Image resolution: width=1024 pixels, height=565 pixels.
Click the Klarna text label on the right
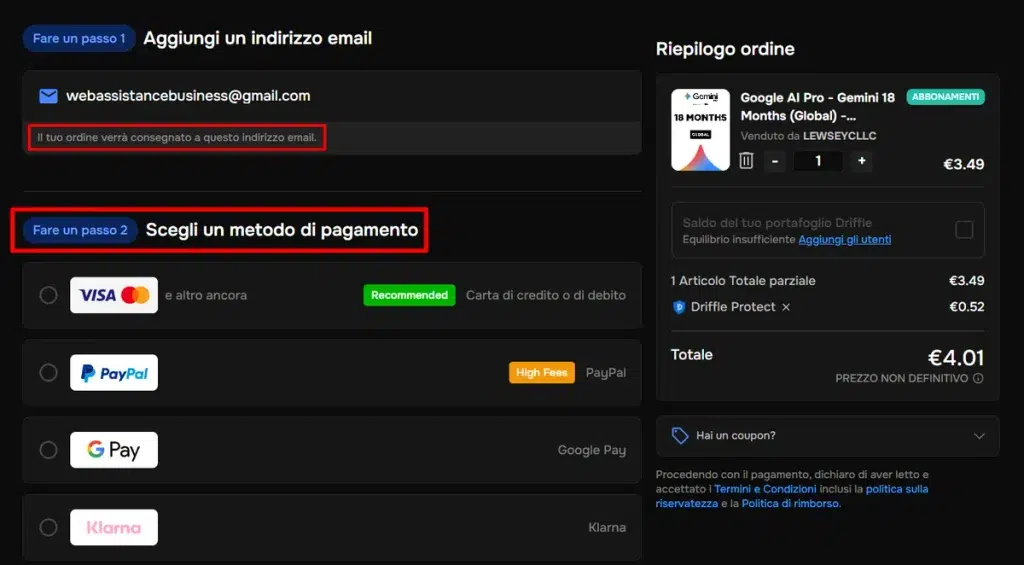click(607, 527)
